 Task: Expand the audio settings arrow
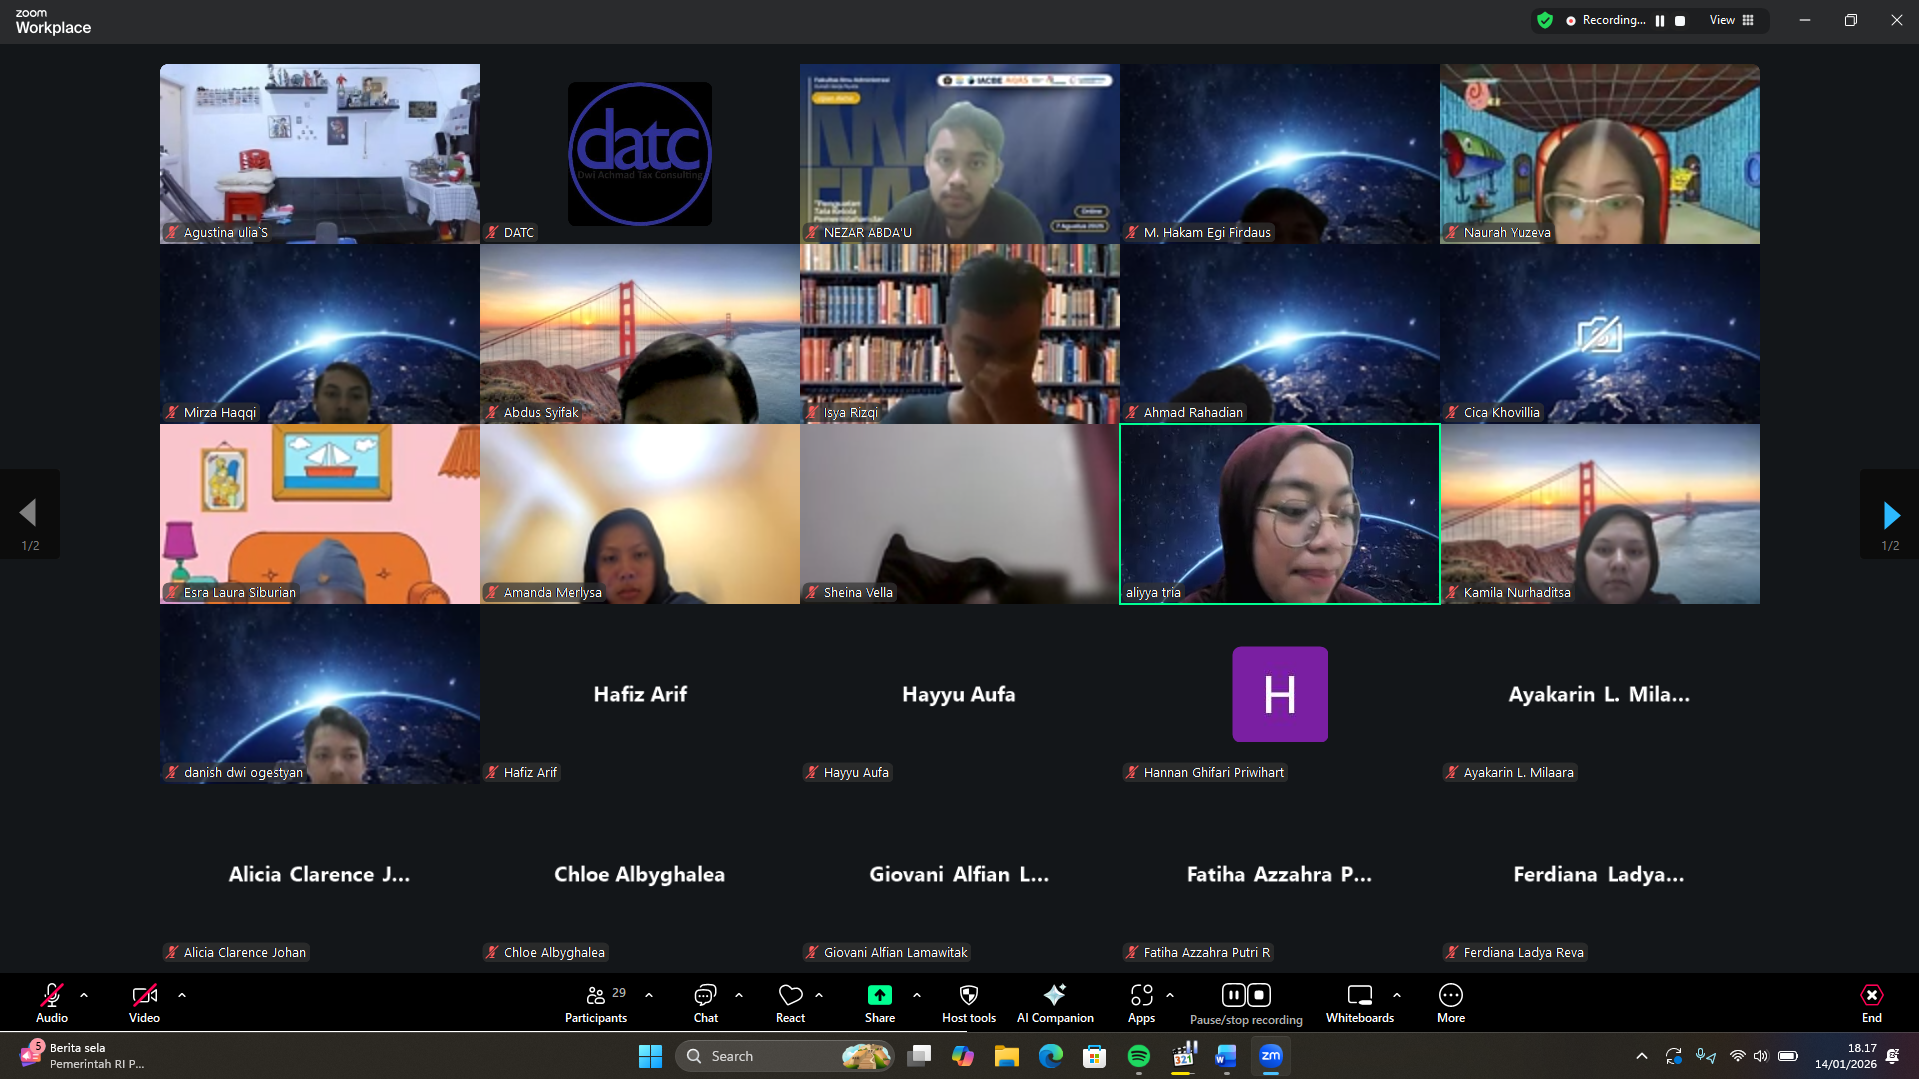click(x=84, y=995)
